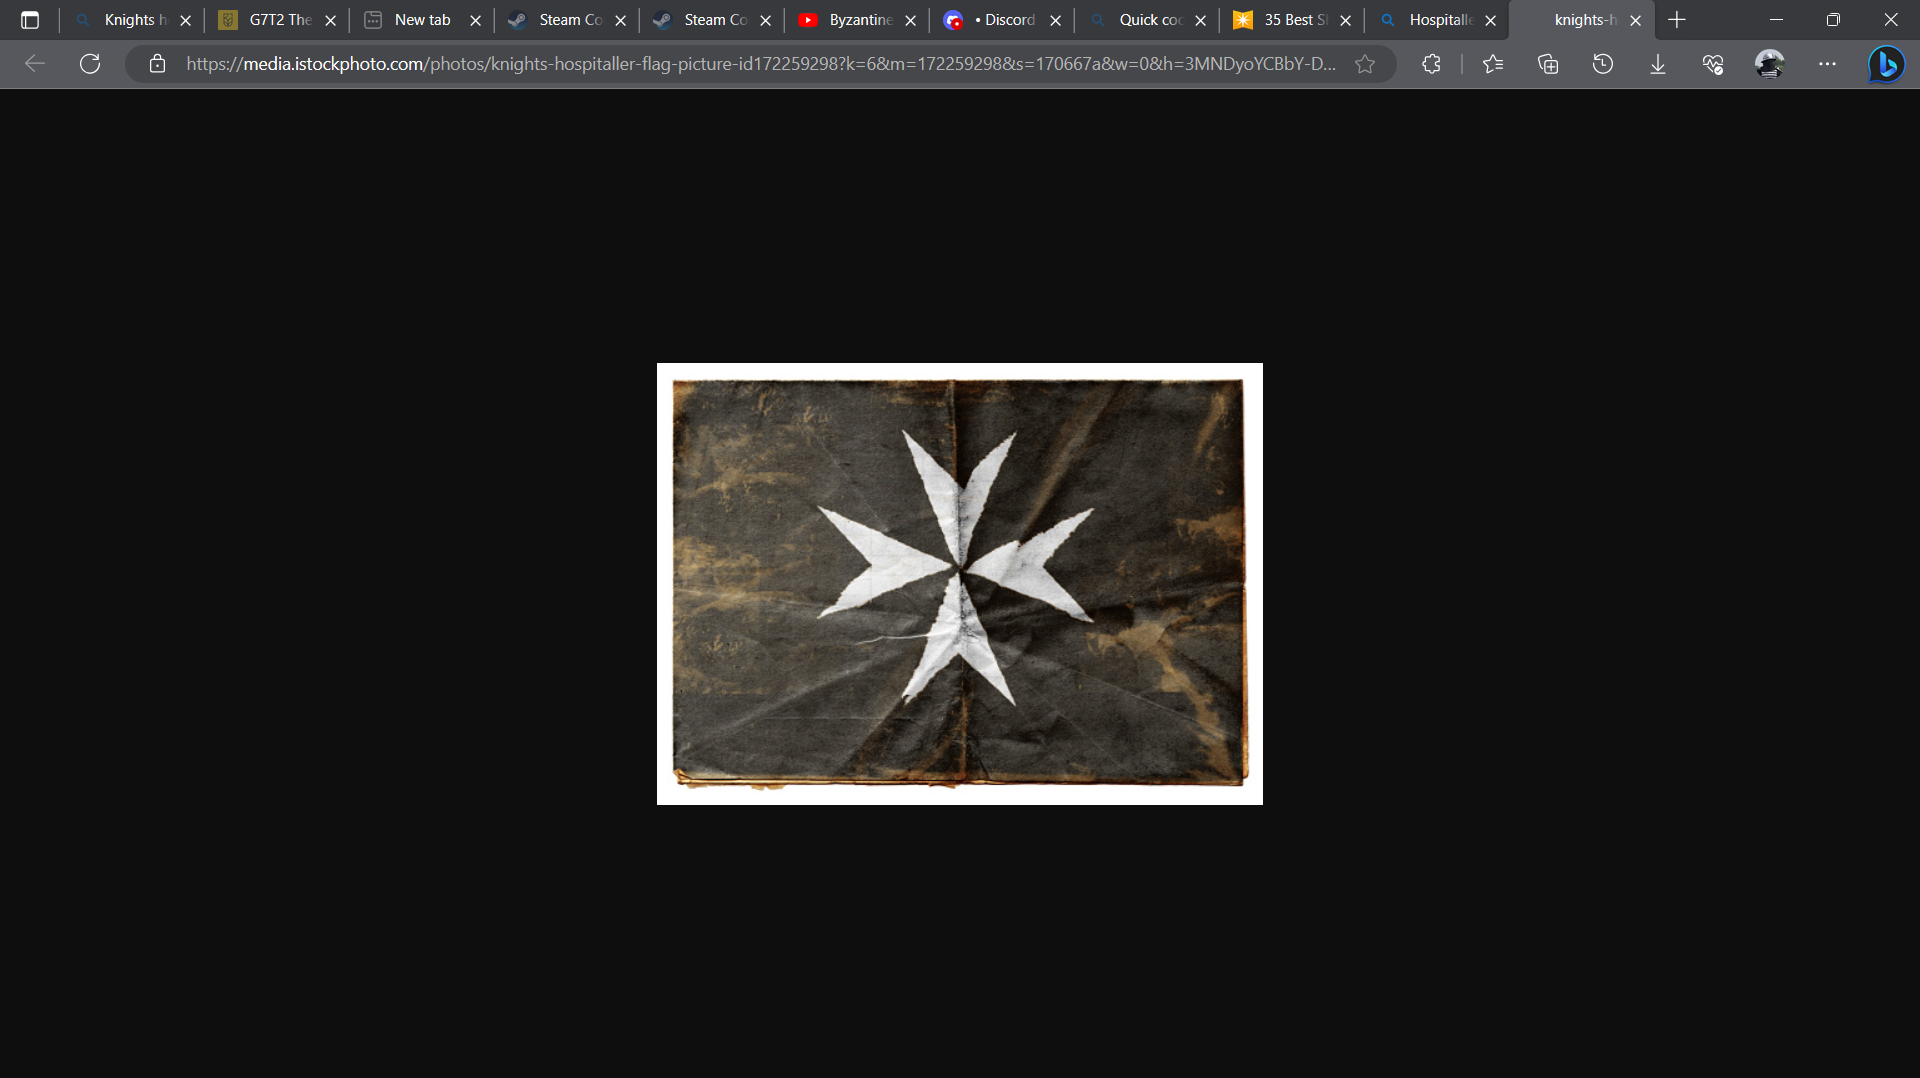The height and width of the screenshot is (1078, 1920).
Task: Open Settings and more menu
Action: [x=1828, y=64]
